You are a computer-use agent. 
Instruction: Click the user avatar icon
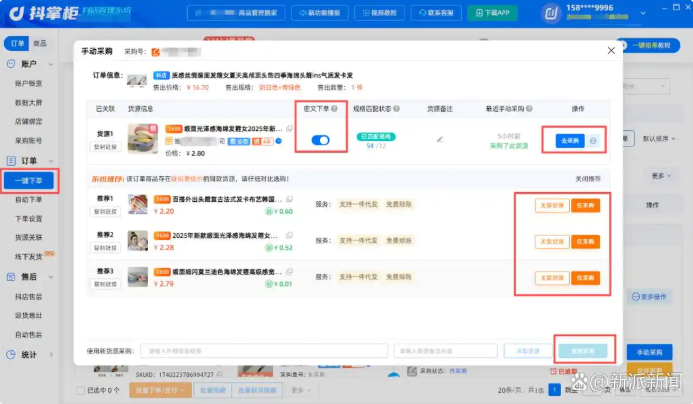pos(551,13)
